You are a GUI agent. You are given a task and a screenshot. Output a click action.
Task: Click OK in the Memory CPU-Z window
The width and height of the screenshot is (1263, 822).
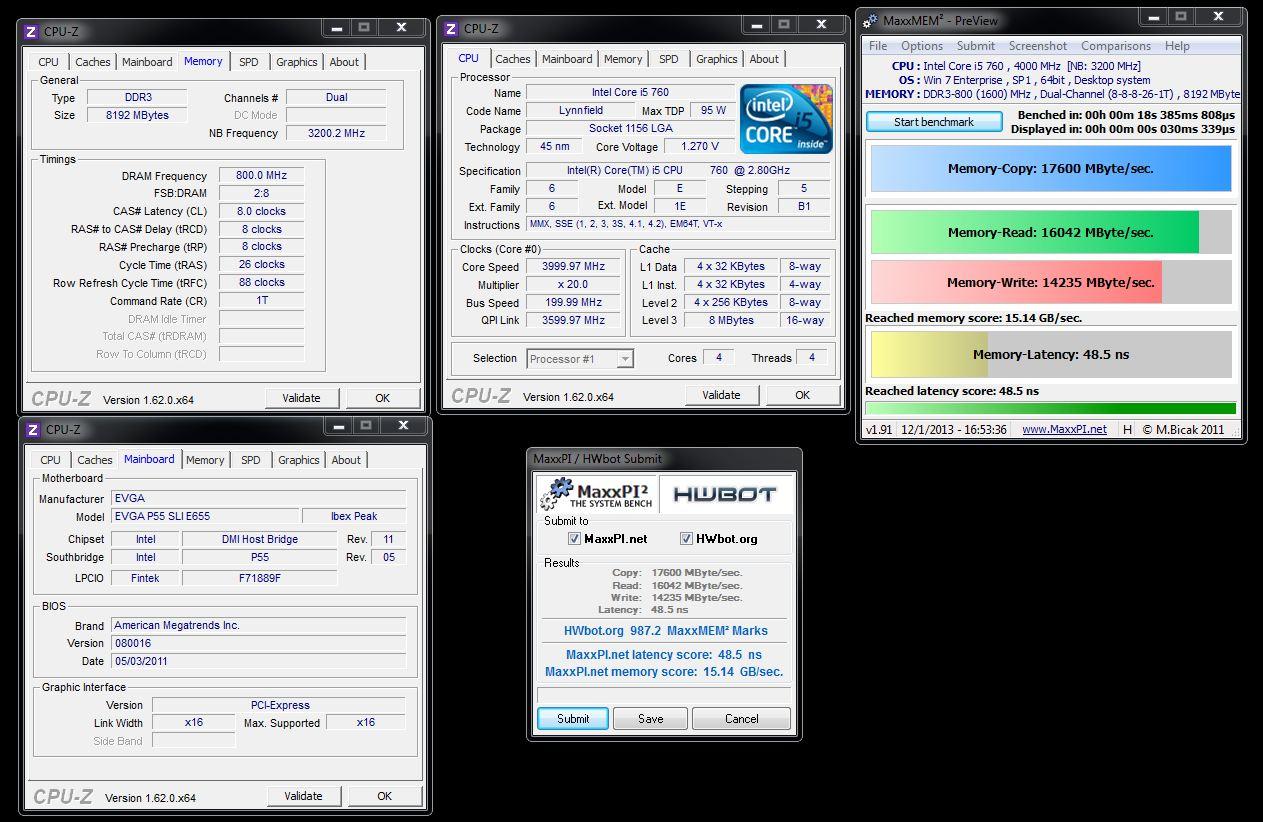coord(382,398)
